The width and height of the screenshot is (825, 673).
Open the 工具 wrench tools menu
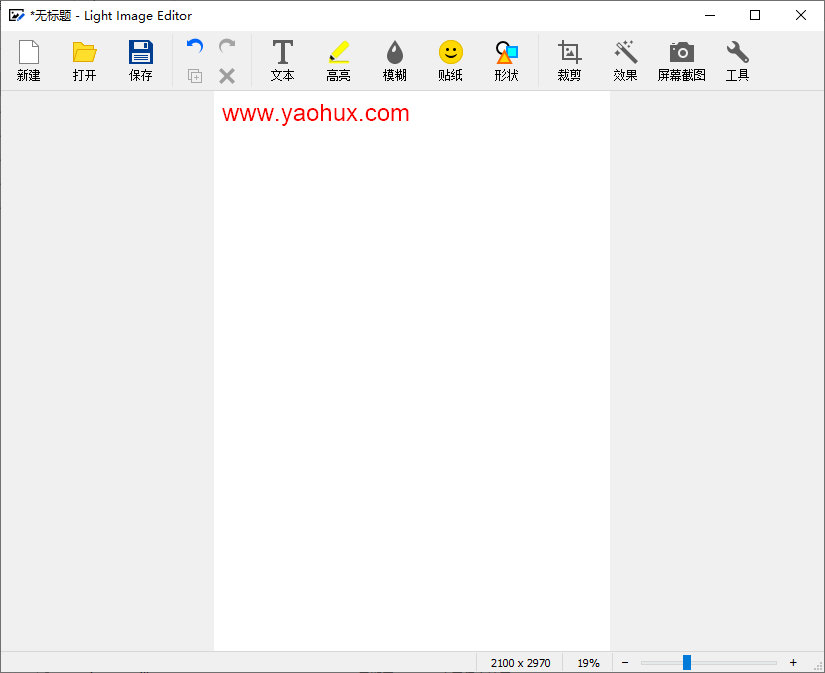[738, 60]
